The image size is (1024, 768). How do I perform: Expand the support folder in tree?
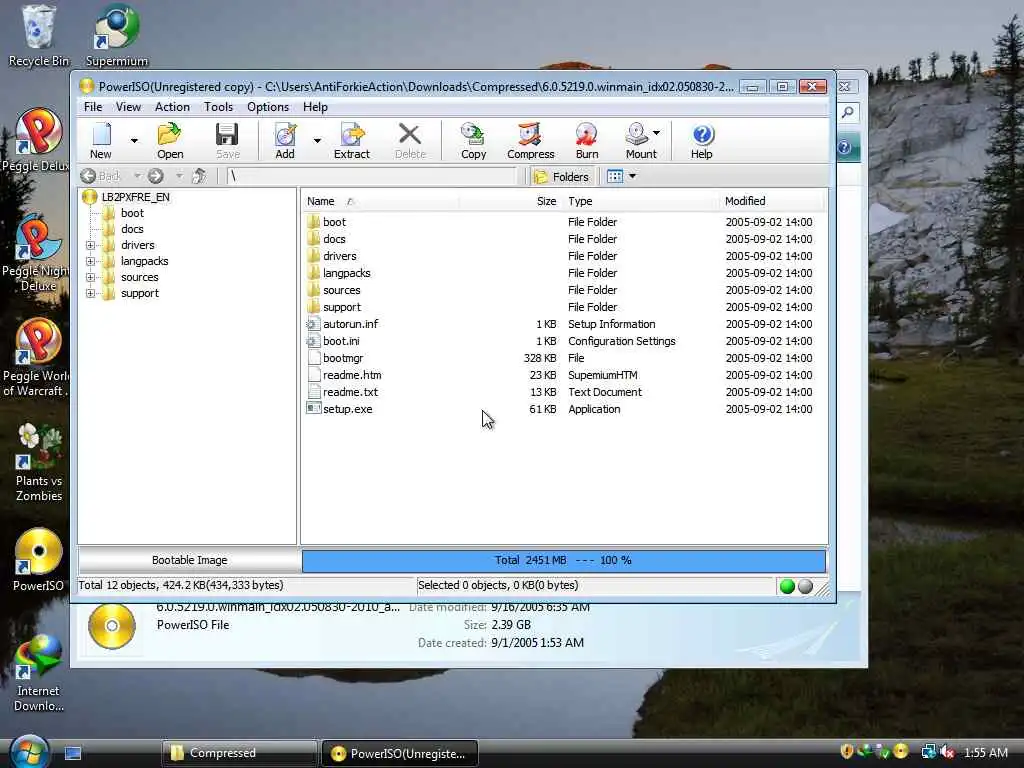click(x=91, y=293)
